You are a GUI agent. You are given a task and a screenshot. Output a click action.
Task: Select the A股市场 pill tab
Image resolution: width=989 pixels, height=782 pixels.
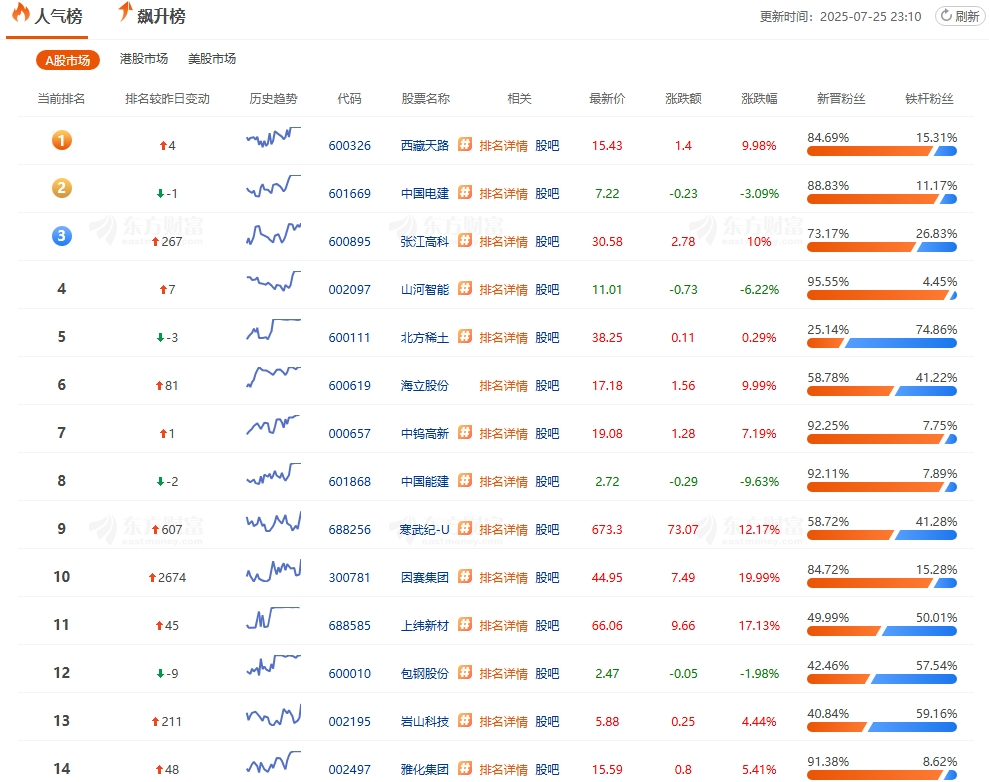pyautogui.click(x=68, y=60)
